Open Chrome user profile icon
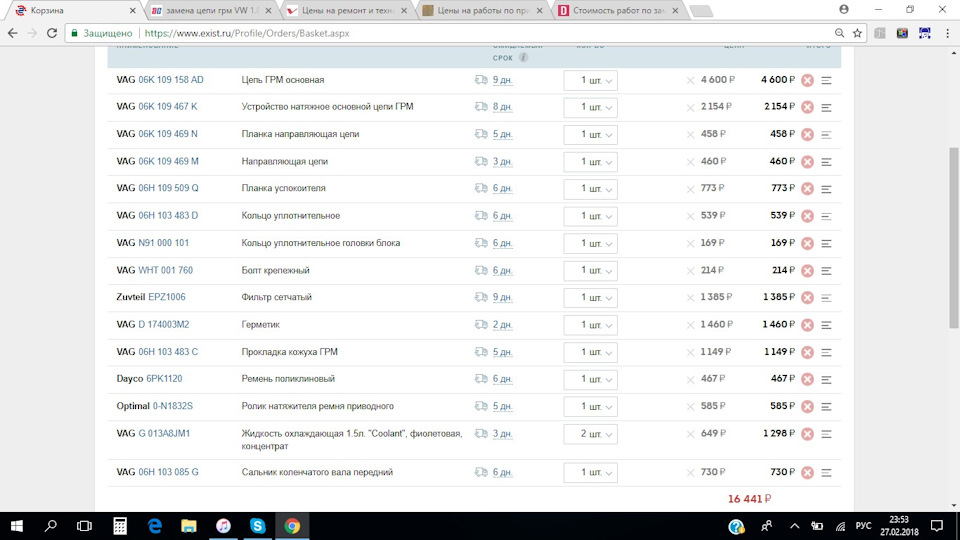This screenshot has width=960, height=540. click(x=844, y=9)
